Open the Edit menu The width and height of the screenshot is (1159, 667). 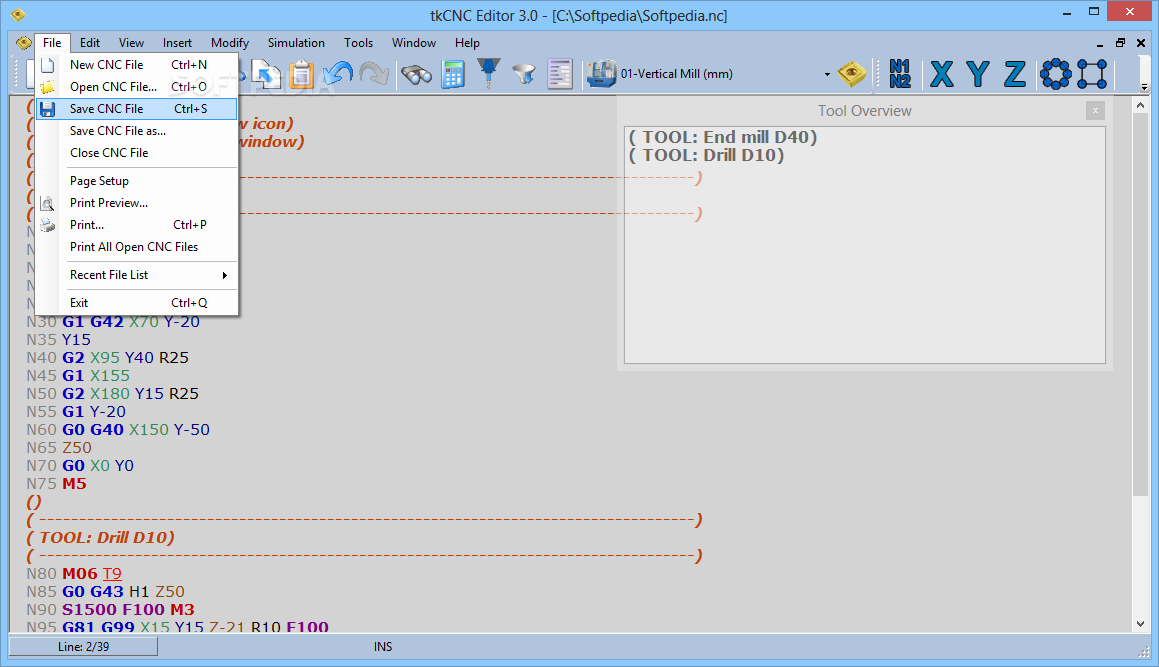[89, 43]
